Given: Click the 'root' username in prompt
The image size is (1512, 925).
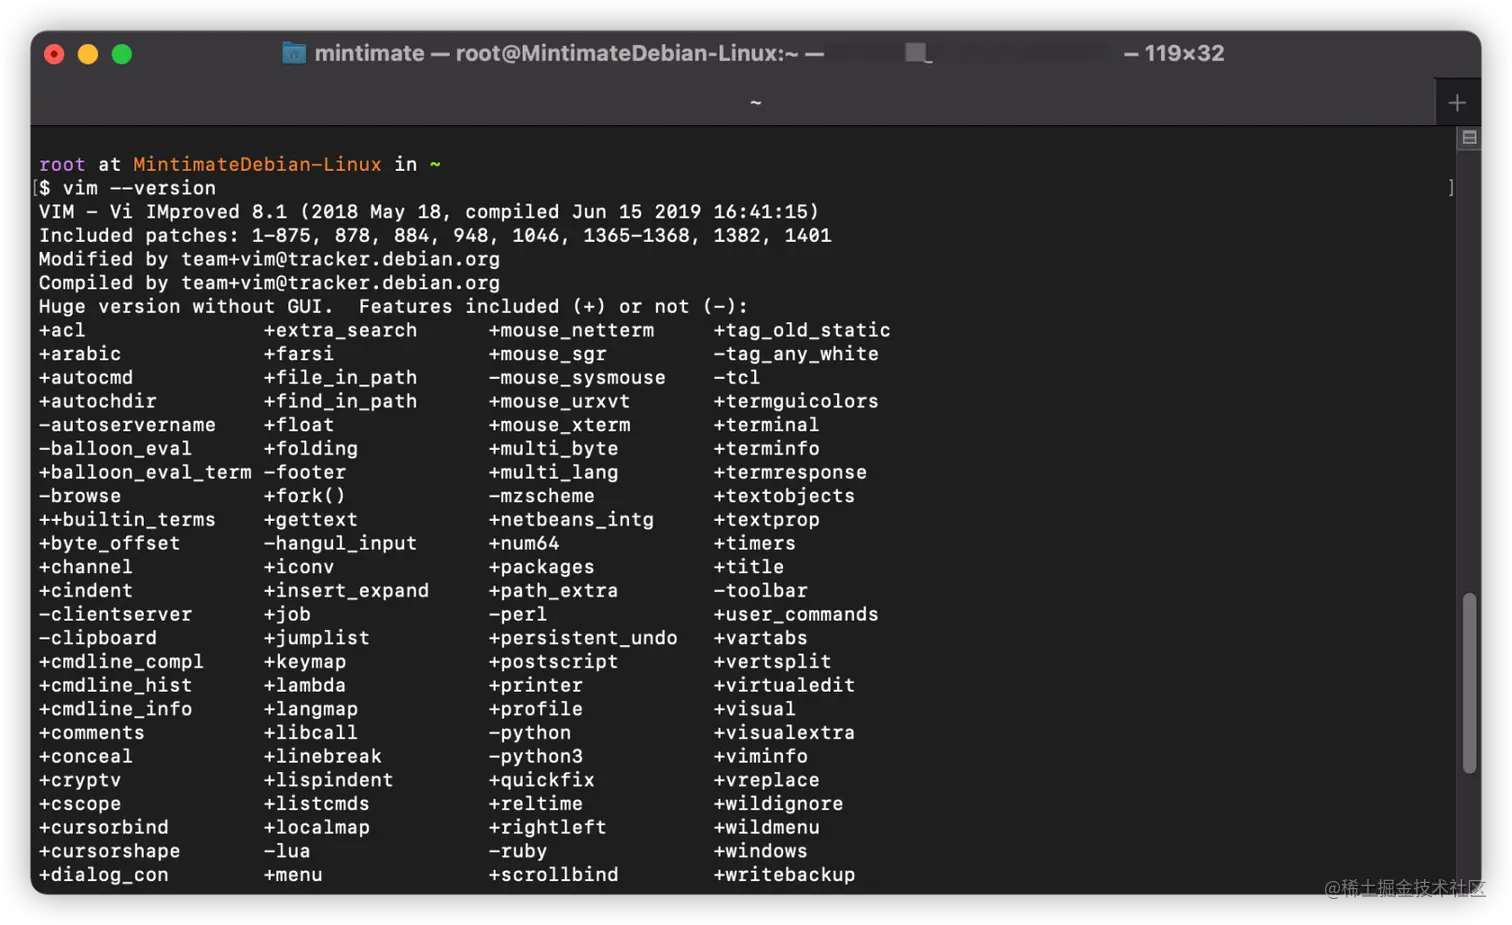Looking at the screenshot, I should (x=62, y=164).
